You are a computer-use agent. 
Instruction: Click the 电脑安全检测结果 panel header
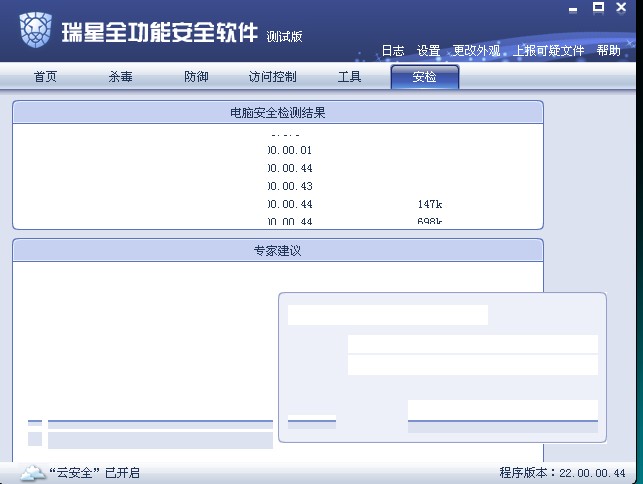pos(278,112)
